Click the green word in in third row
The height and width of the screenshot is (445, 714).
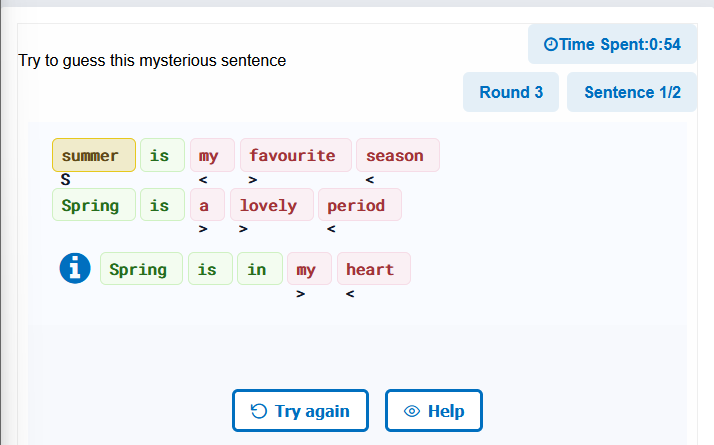pyautogui.click(x=260, y=269)
